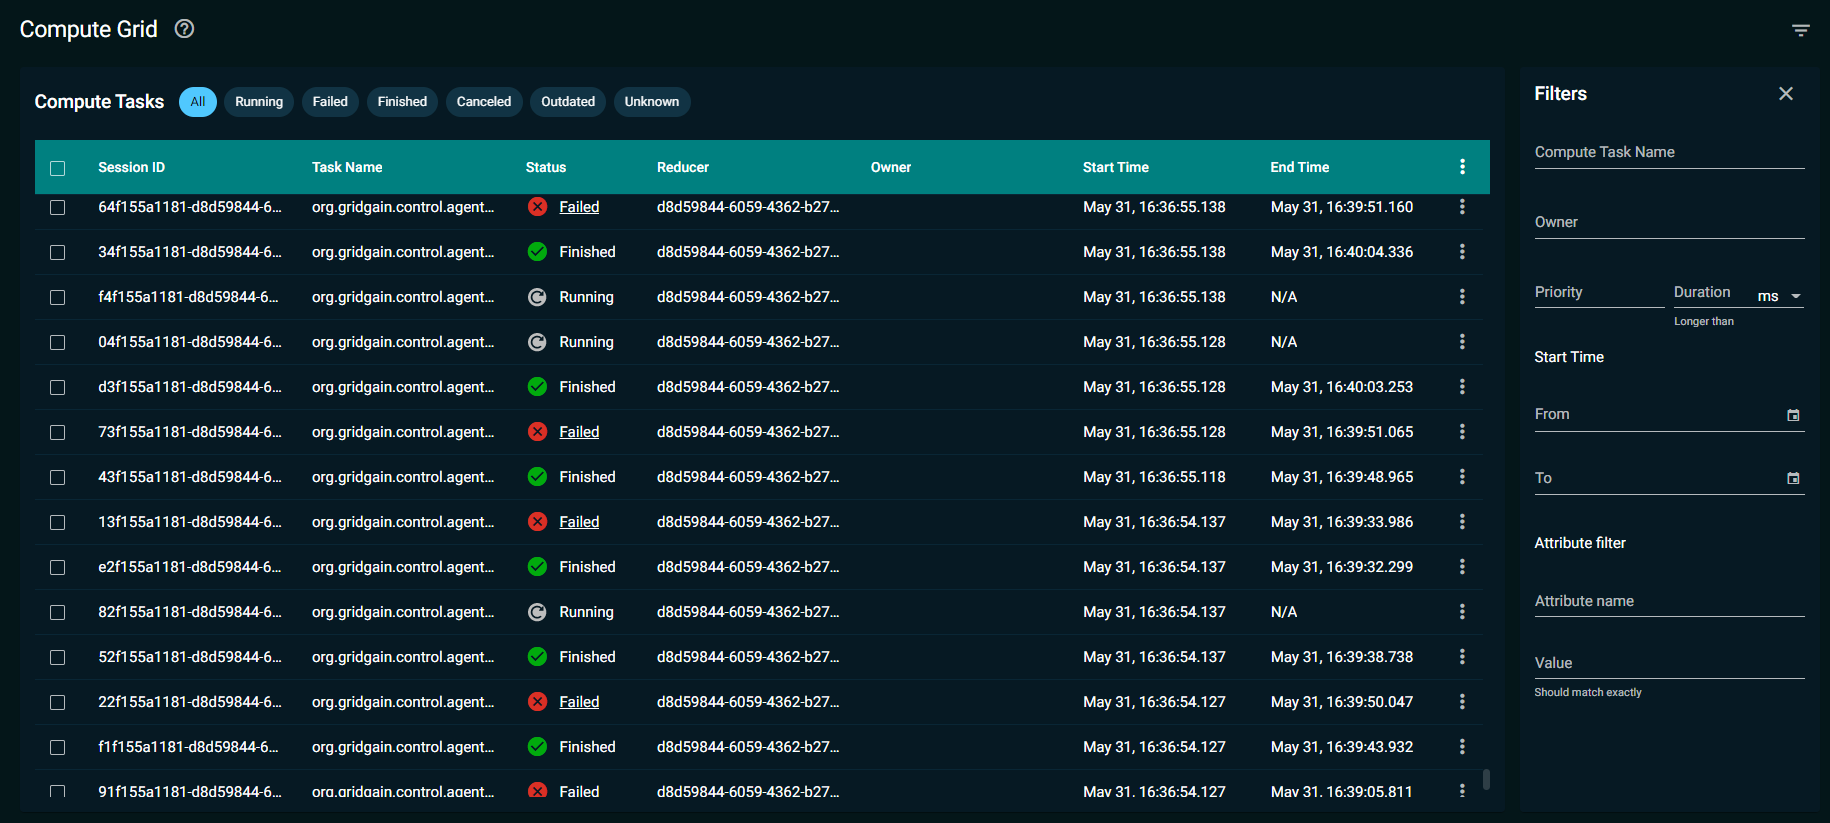Screen dimensions: 1830x823
Task: Select the checkbox for row 13f155a1181
Action: (58, 523)
